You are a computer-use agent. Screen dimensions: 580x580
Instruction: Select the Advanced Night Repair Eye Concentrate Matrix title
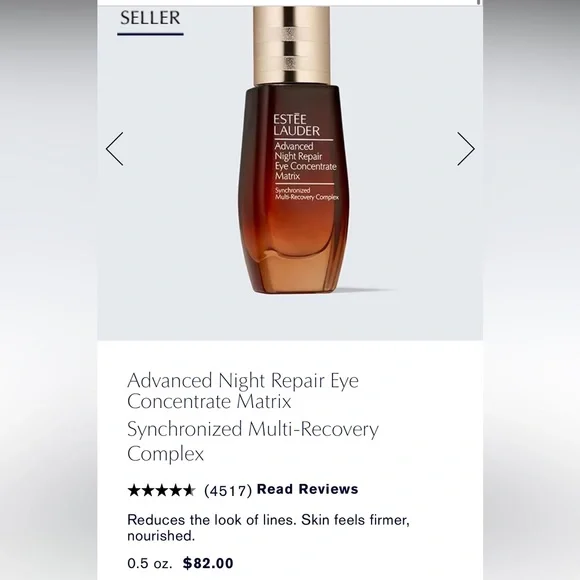(243, 391)
